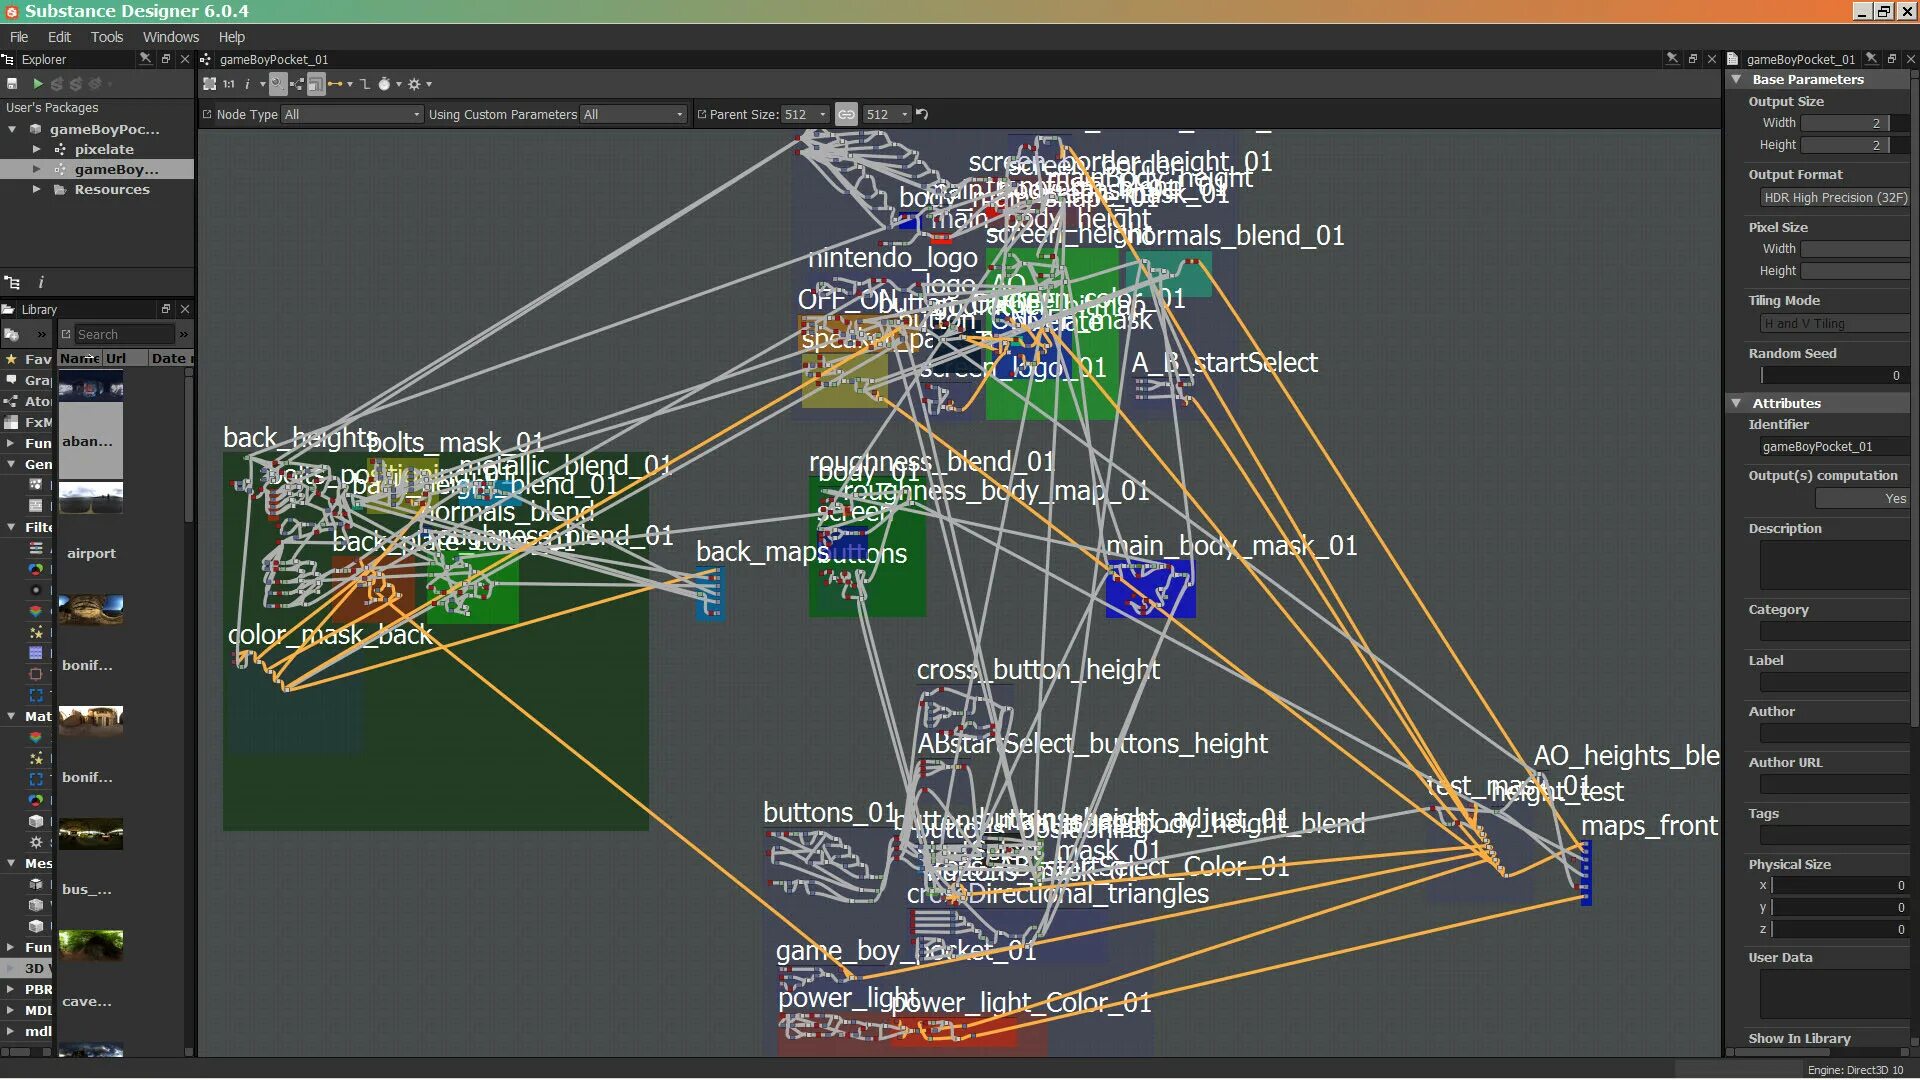Open the gear settings icon in graph toolbar

tap(414, 84)
